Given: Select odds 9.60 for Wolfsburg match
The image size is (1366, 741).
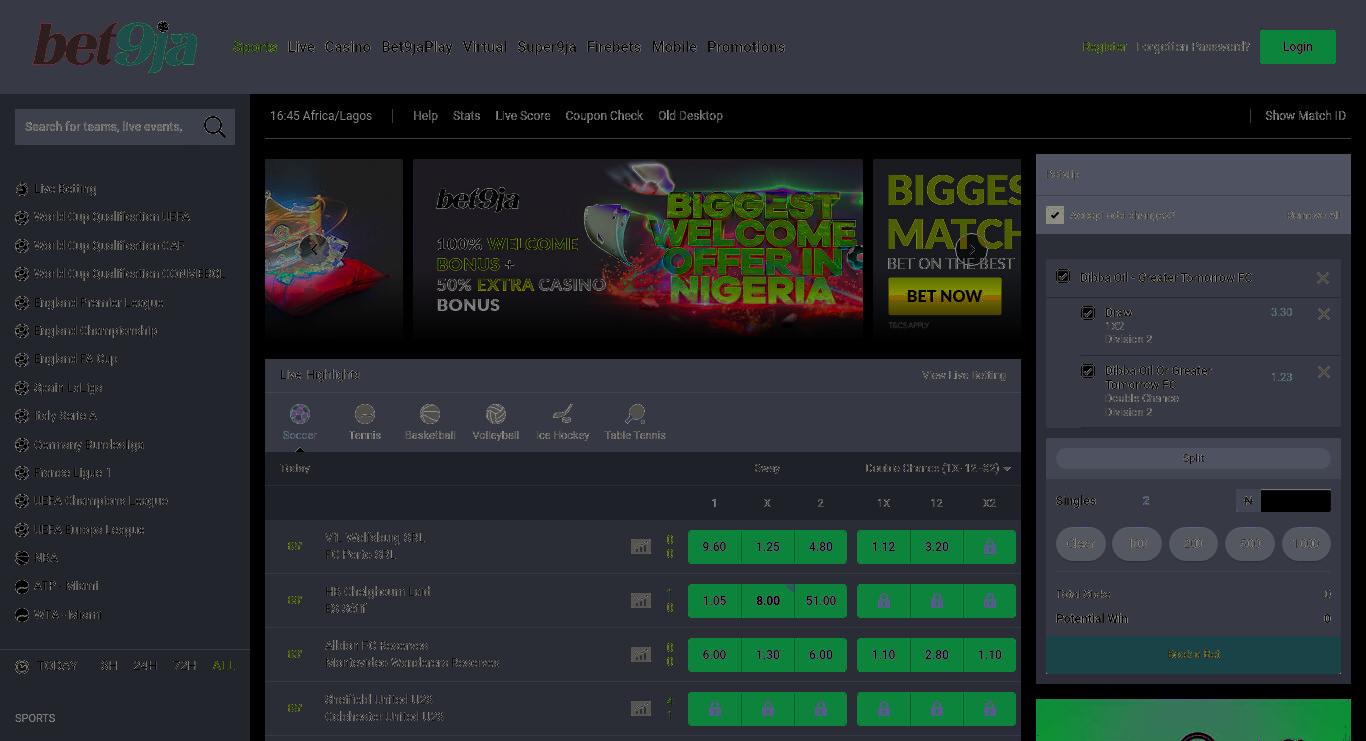Looking at the screenshot, I should click(714, 547).
